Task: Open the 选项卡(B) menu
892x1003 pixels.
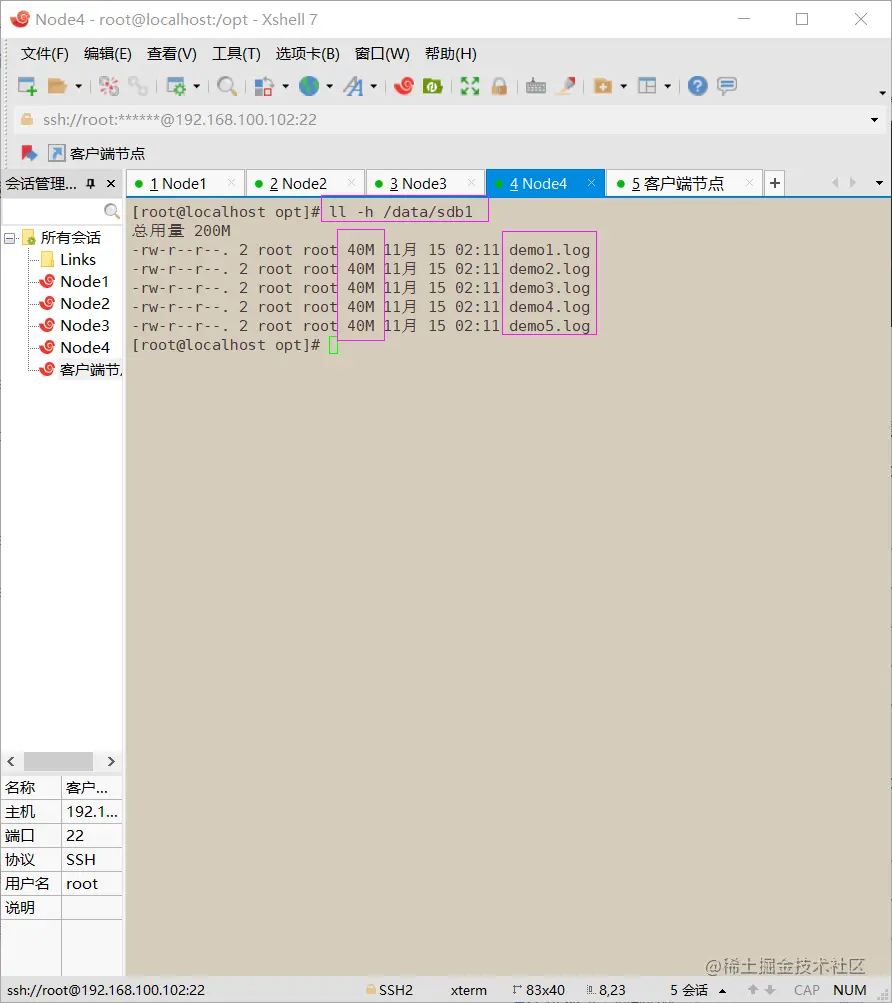Action: pyautogui.click(x=307, y=54)
